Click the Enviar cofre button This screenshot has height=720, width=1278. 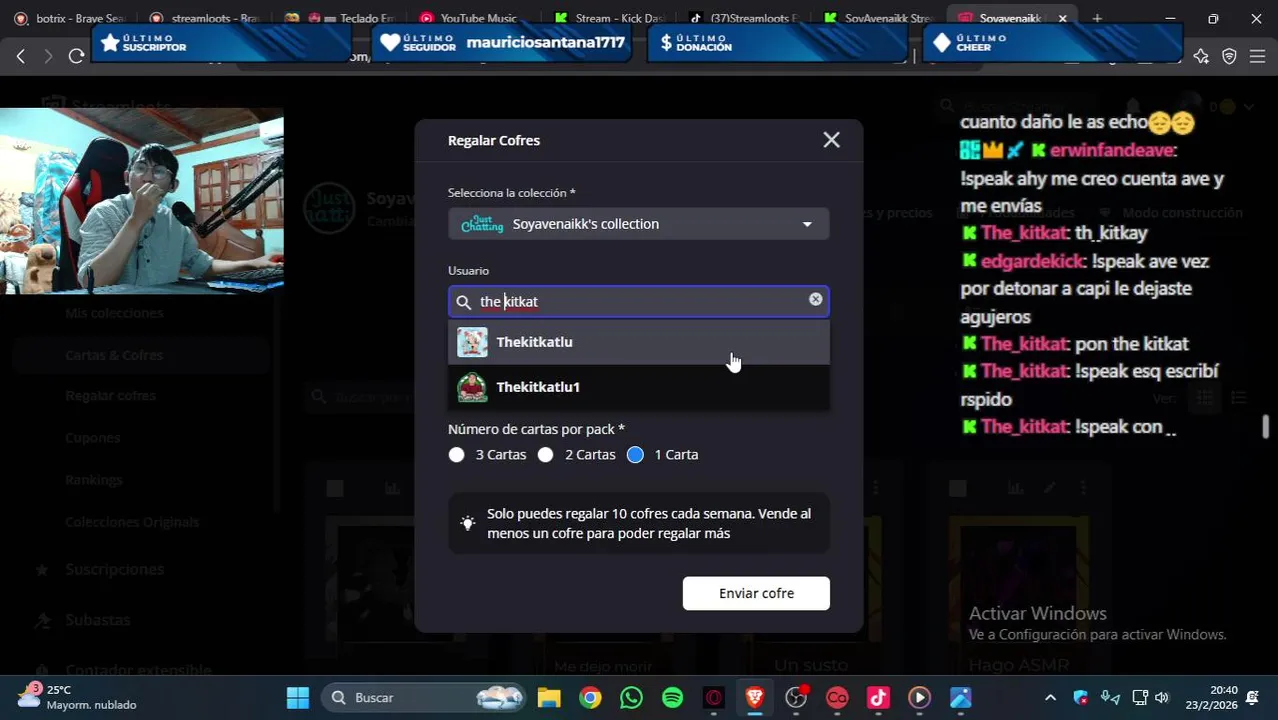coord(756,593)
